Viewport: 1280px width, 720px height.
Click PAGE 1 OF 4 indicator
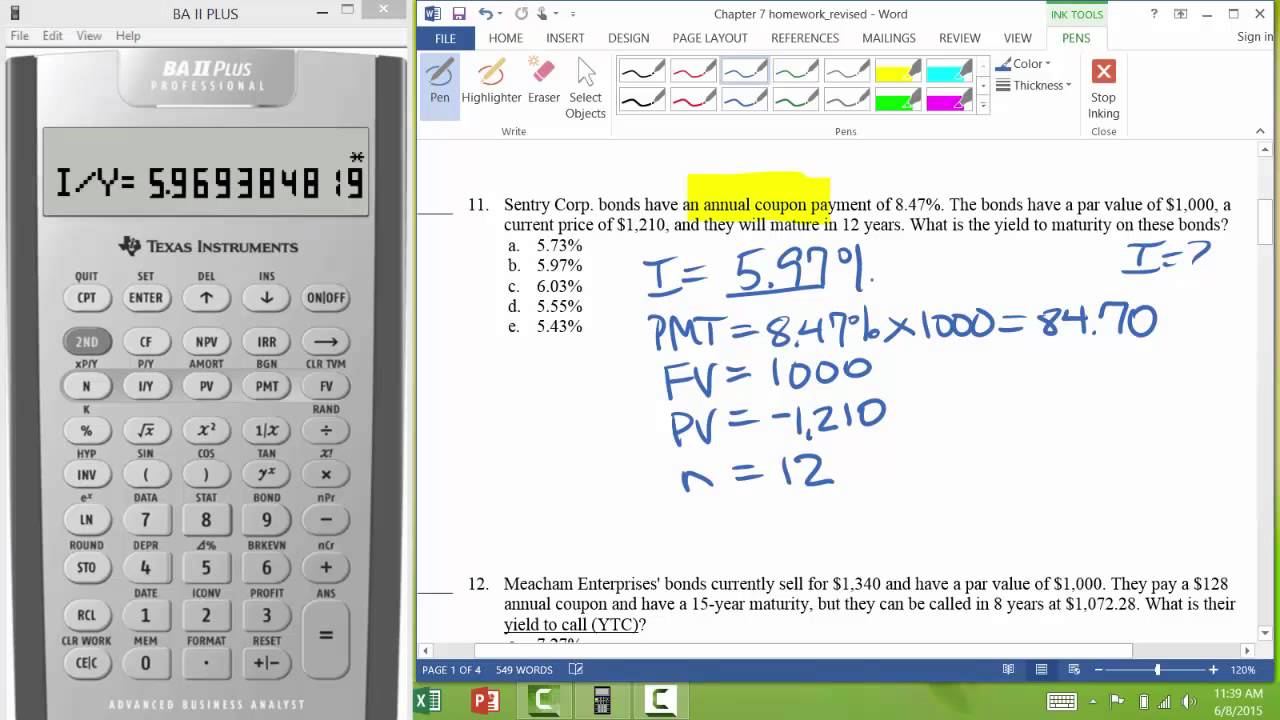coord(451,670)
